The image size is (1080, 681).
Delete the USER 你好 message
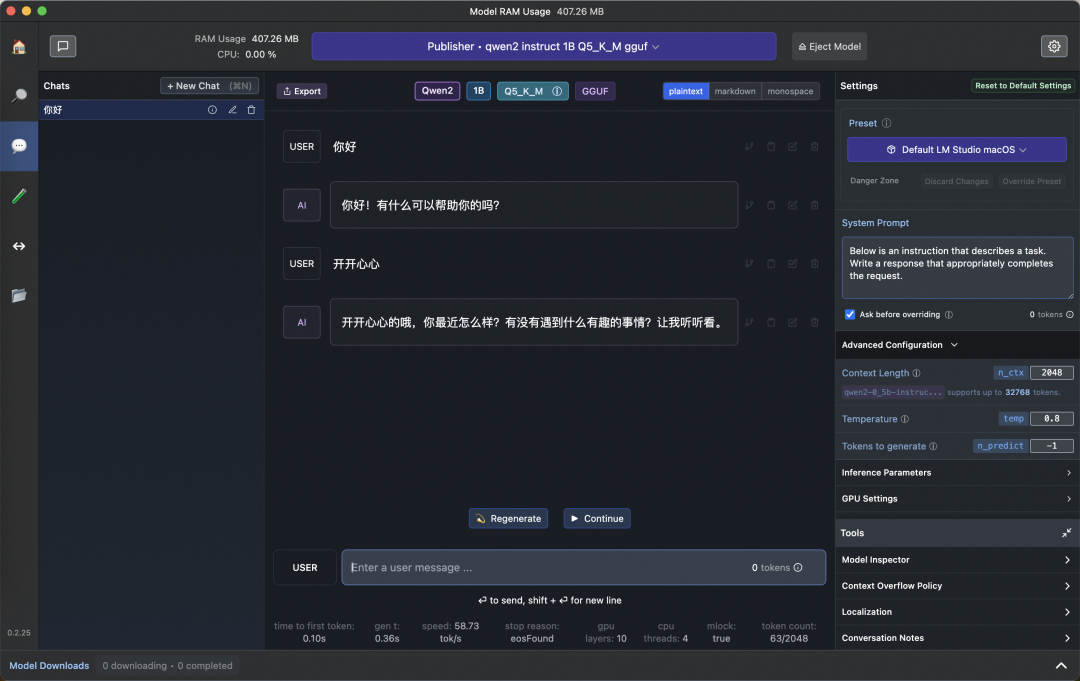(x=814, y=147)
